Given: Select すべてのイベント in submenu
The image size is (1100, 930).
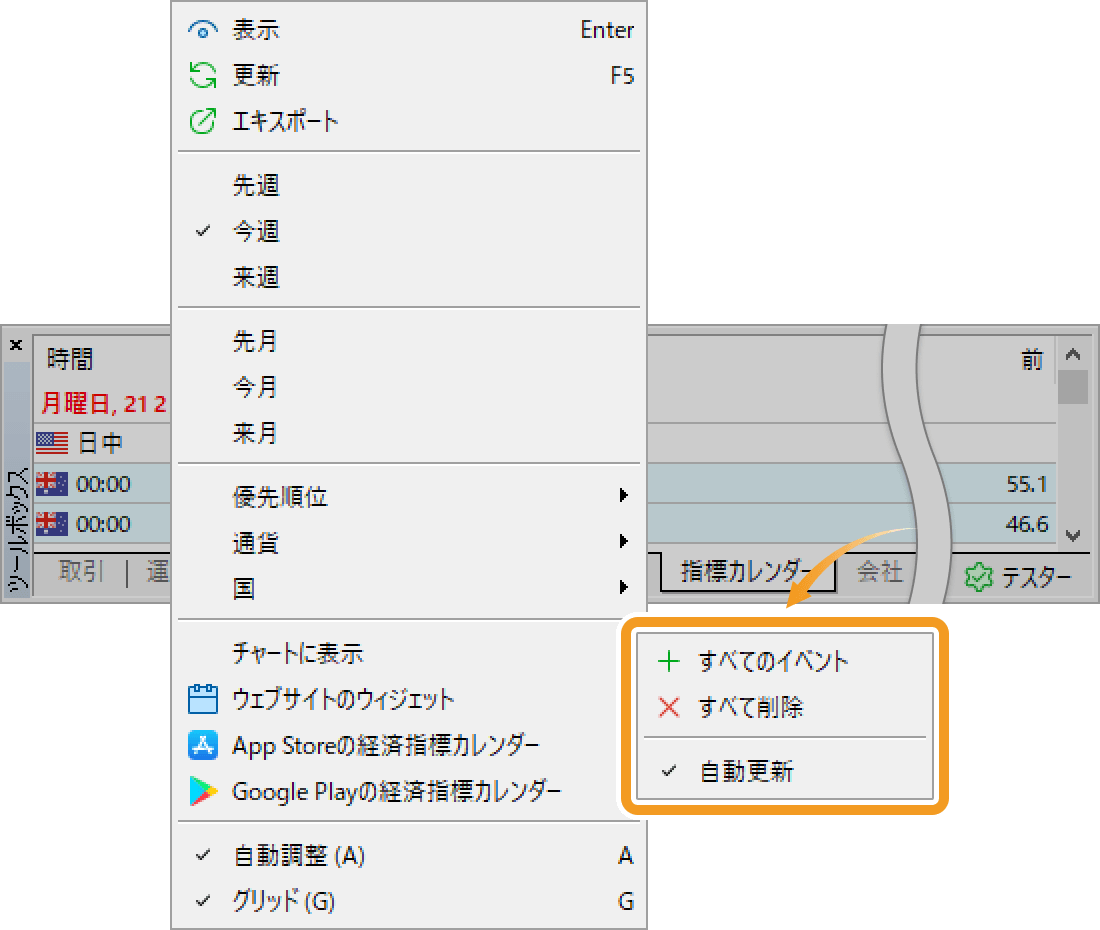Looking at the screenshot, I should pyautogui.click(x=784, y=661).
